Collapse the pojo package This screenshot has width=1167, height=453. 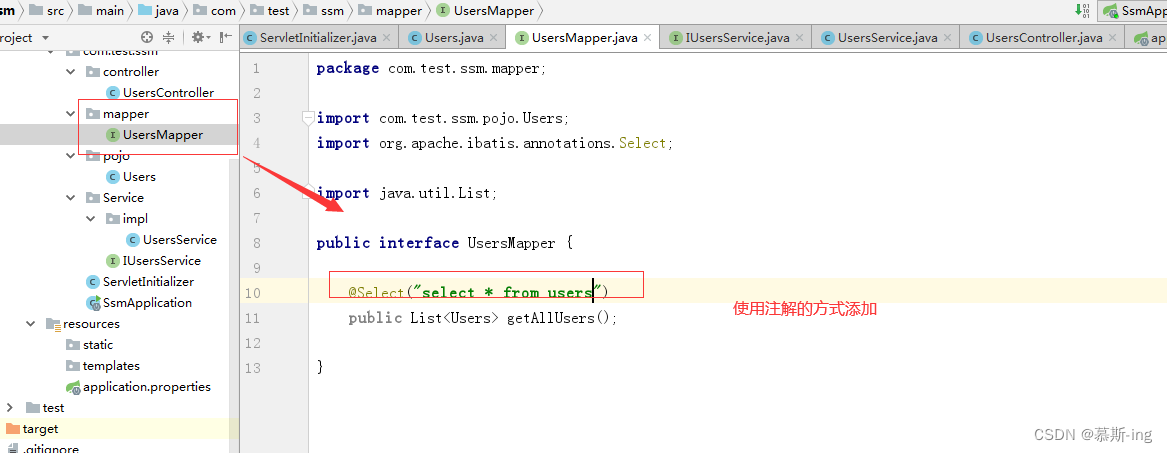pyautogui.click(x=71, y=155)
